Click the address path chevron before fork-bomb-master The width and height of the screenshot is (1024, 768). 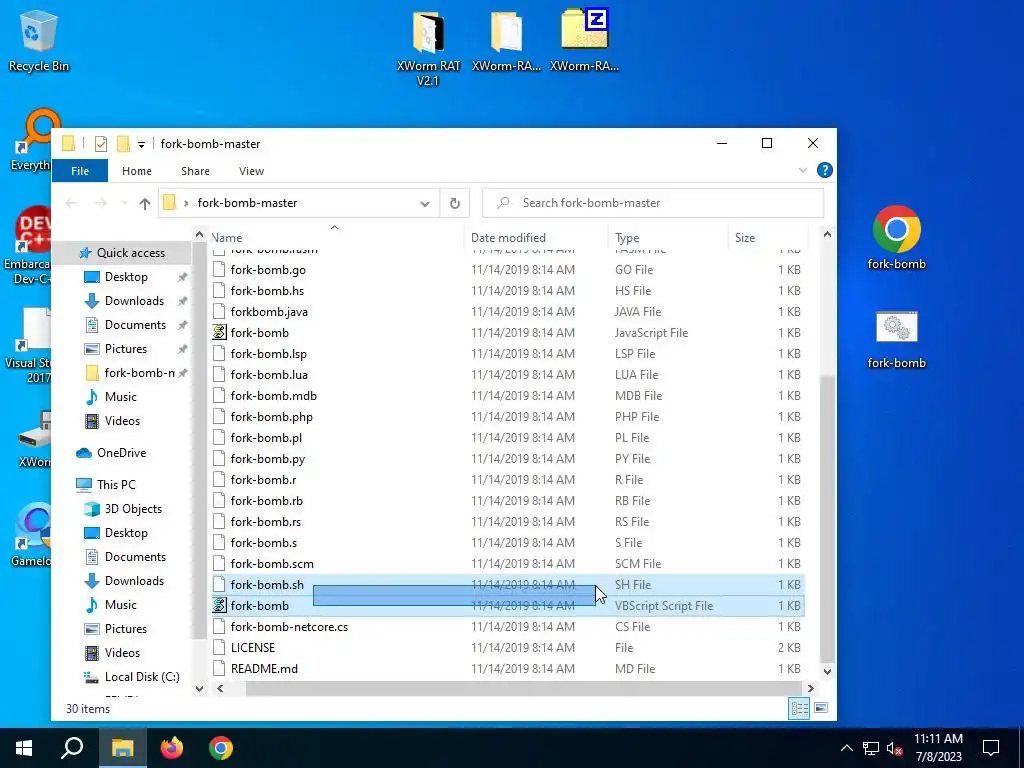[186, 203]
